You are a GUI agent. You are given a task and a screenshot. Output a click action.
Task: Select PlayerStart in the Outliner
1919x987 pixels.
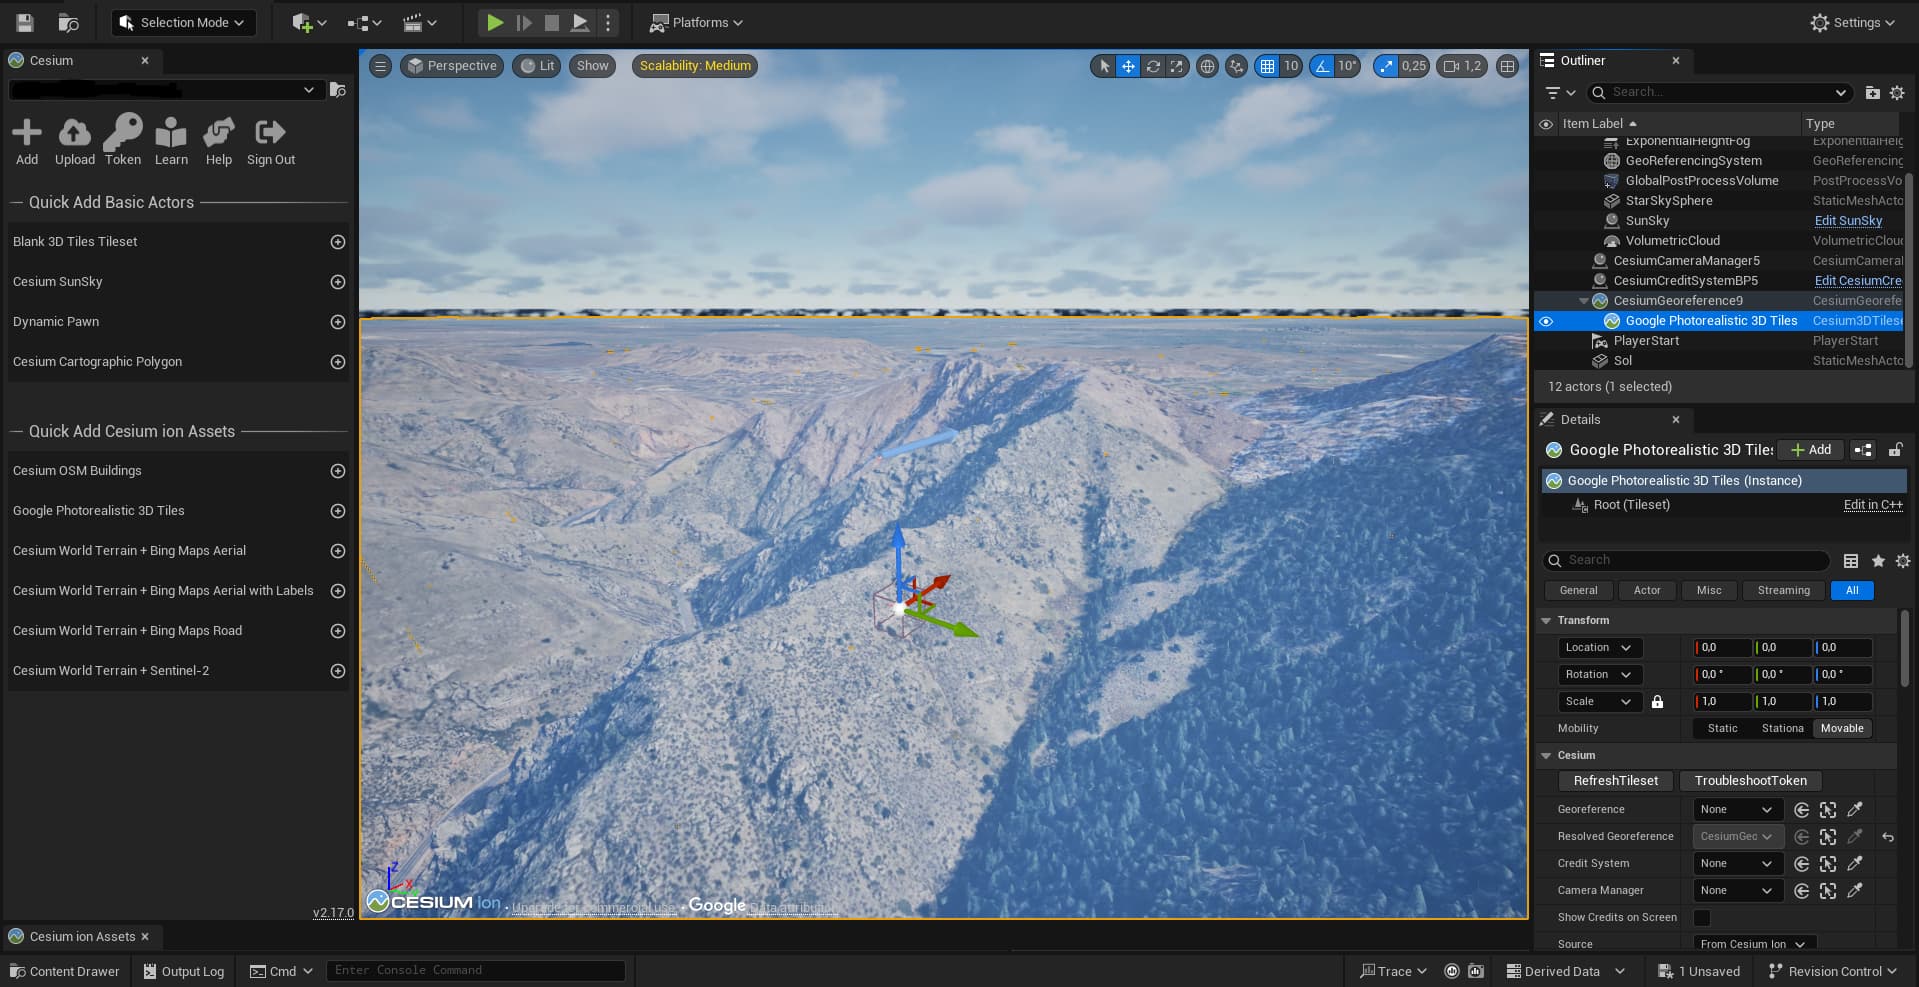[1646, 341]
